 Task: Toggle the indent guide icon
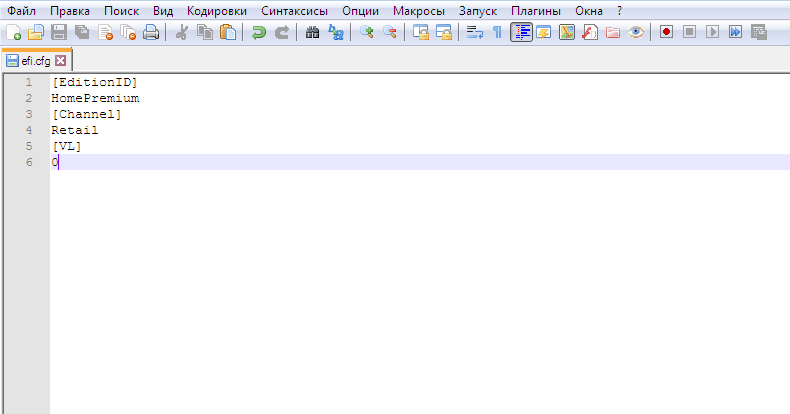pyautogui.click(x=521, y=33)
